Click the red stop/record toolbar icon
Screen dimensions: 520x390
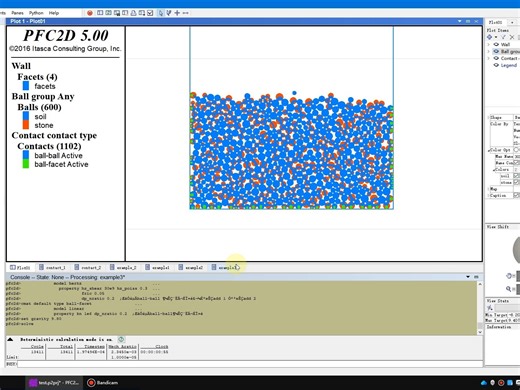click(x=90, y=13)
